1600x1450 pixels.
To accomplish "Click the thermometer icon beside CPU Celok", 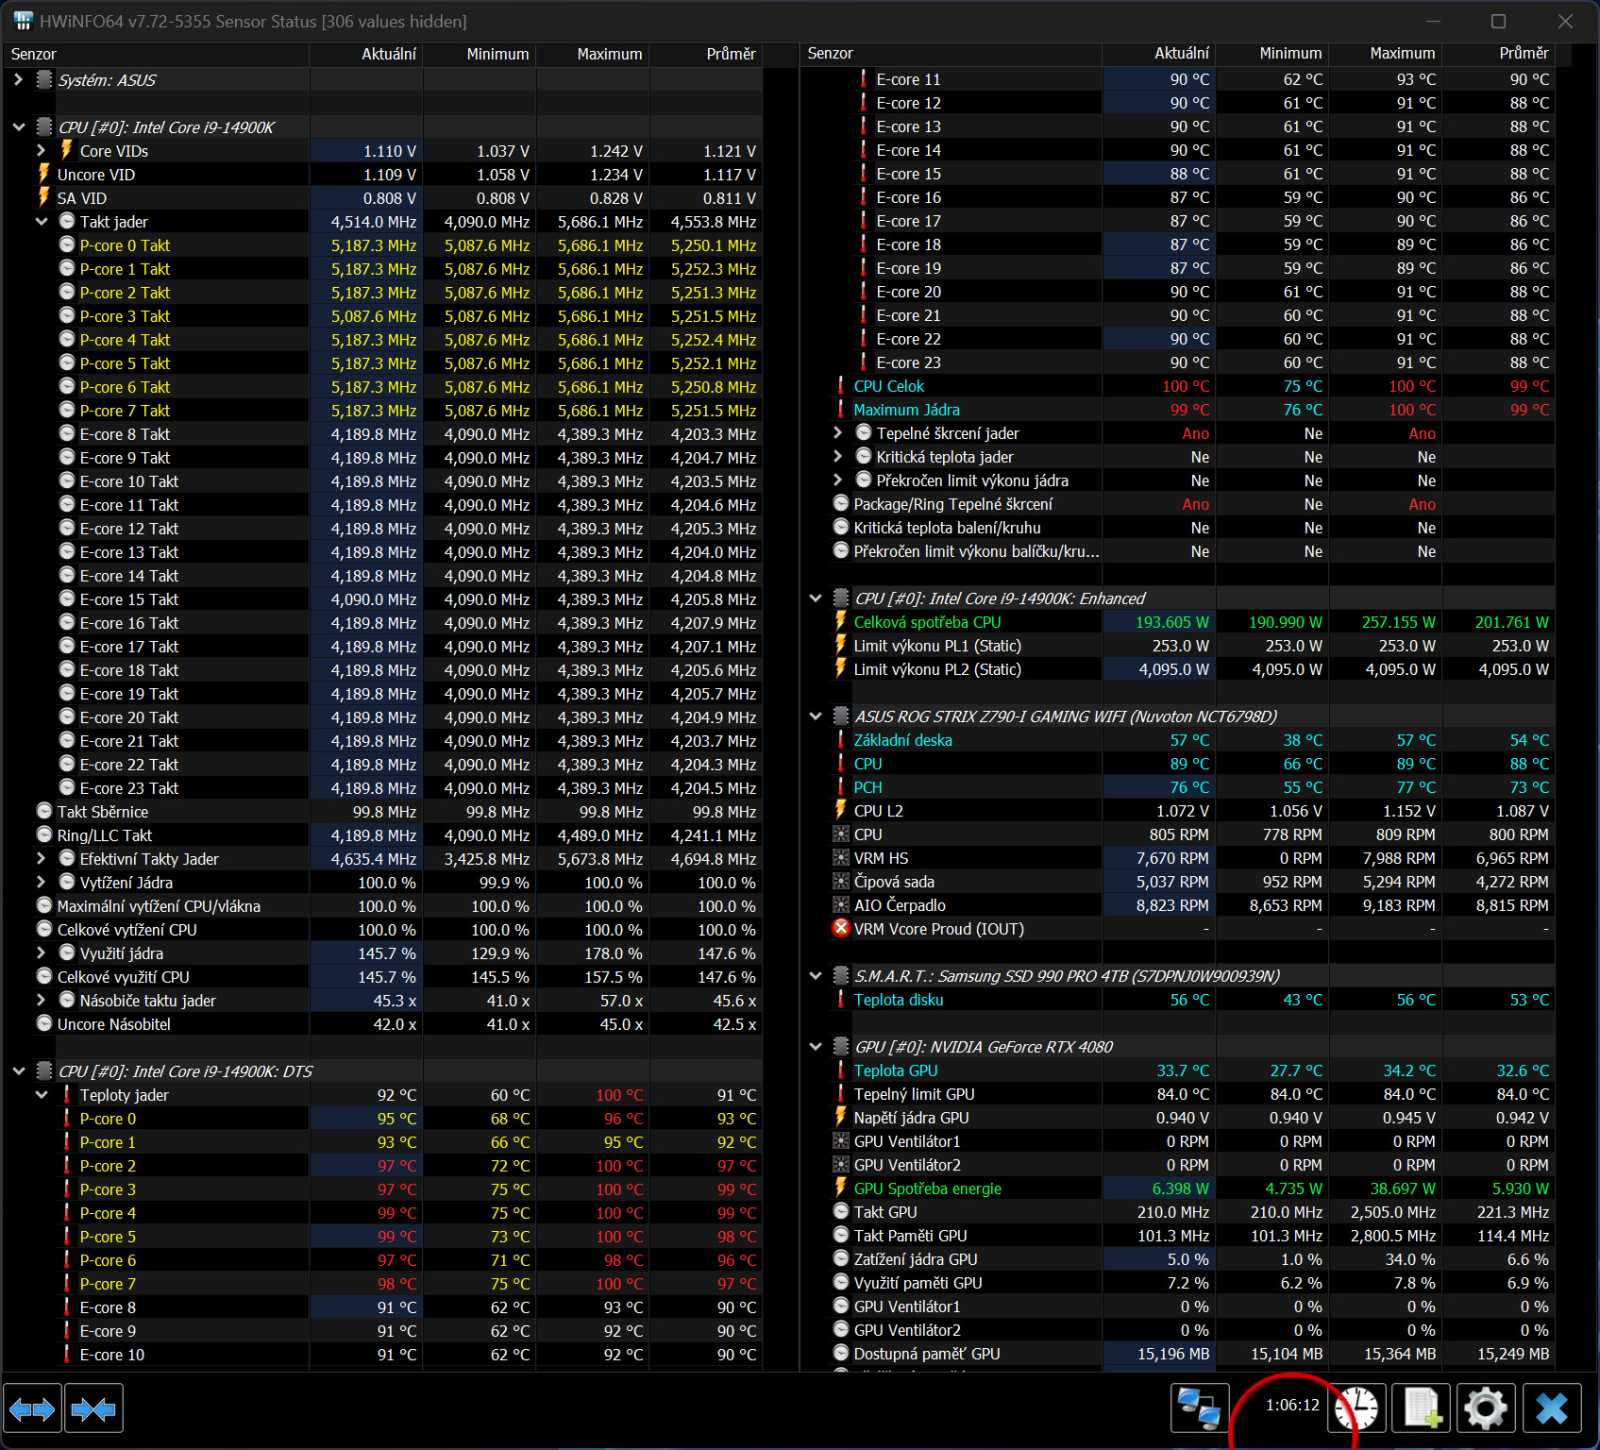I will (841, 386).
